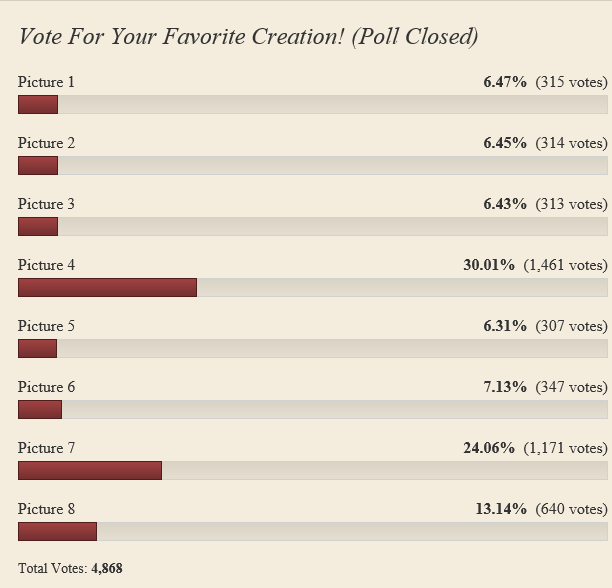
Task: Select the Picture 2 label
Action: [46, 143]
